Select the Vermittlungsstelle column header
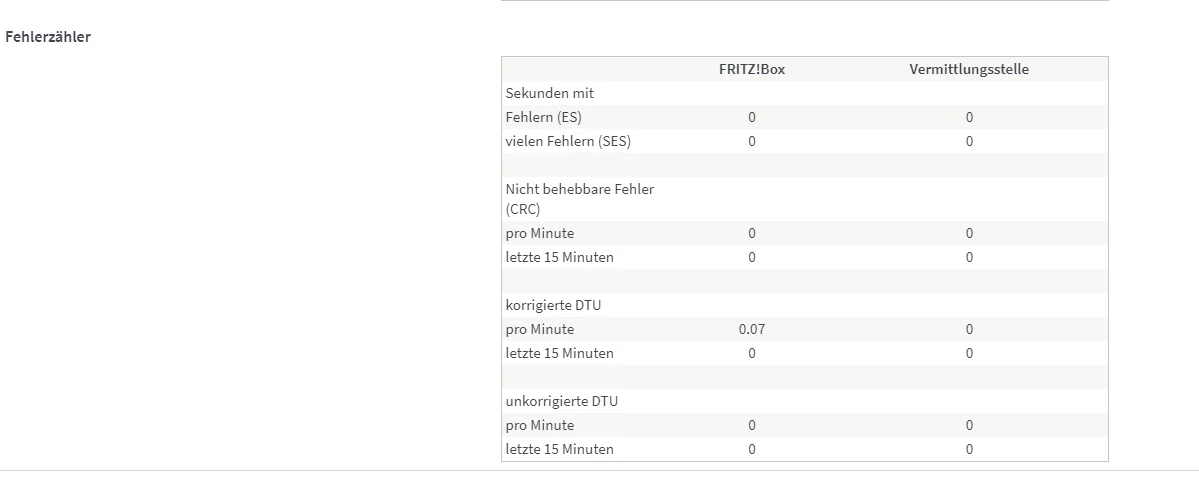The image size is (1199, 482). [968, 69]
